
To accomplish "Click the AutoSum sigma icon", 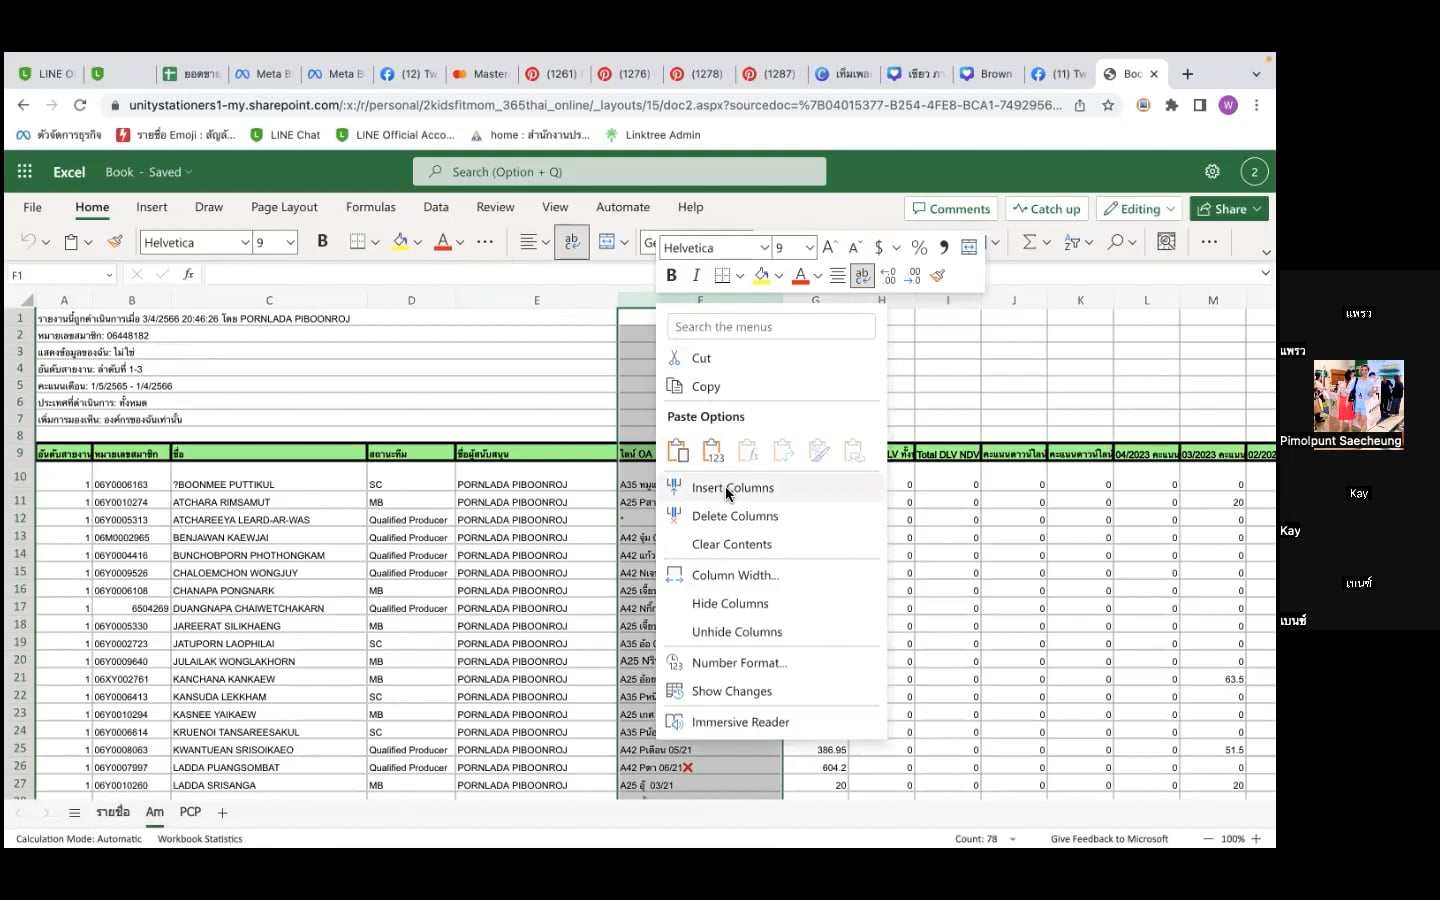I will pos(1029,242).
